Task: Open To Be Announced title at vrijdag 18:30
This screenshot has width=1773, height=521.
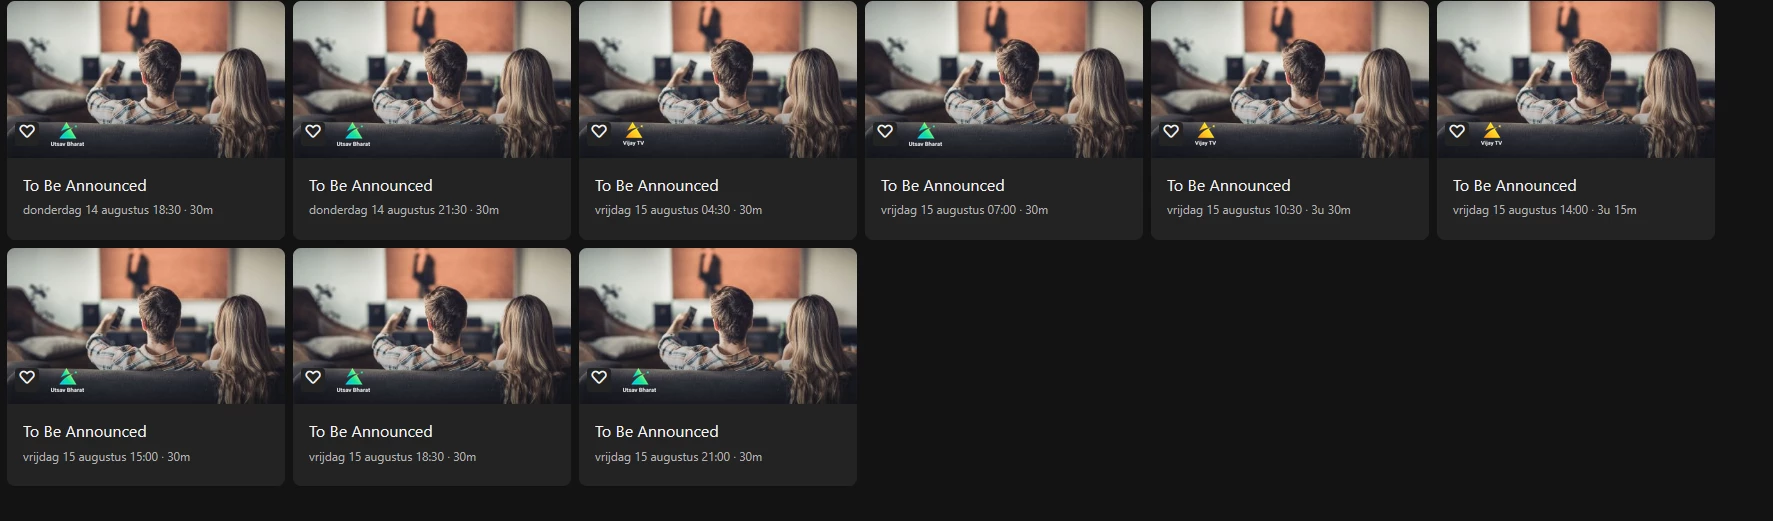Action: pos(371,432)
